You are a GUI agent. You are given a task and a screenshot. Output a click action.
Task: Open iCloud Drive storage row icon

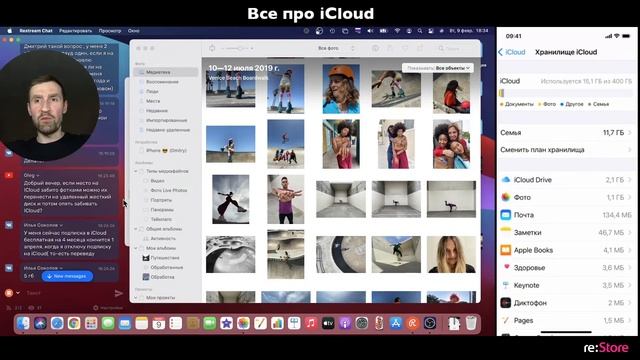506,180
